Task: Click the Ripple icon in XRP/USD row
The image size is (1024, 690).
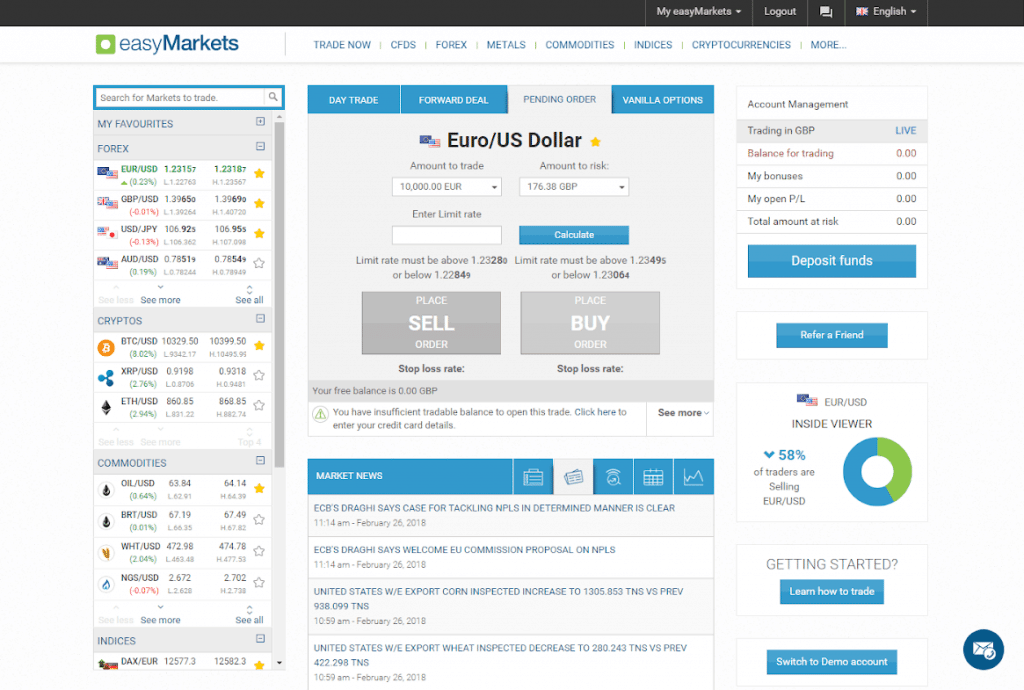Action: (x=106, y=378)
